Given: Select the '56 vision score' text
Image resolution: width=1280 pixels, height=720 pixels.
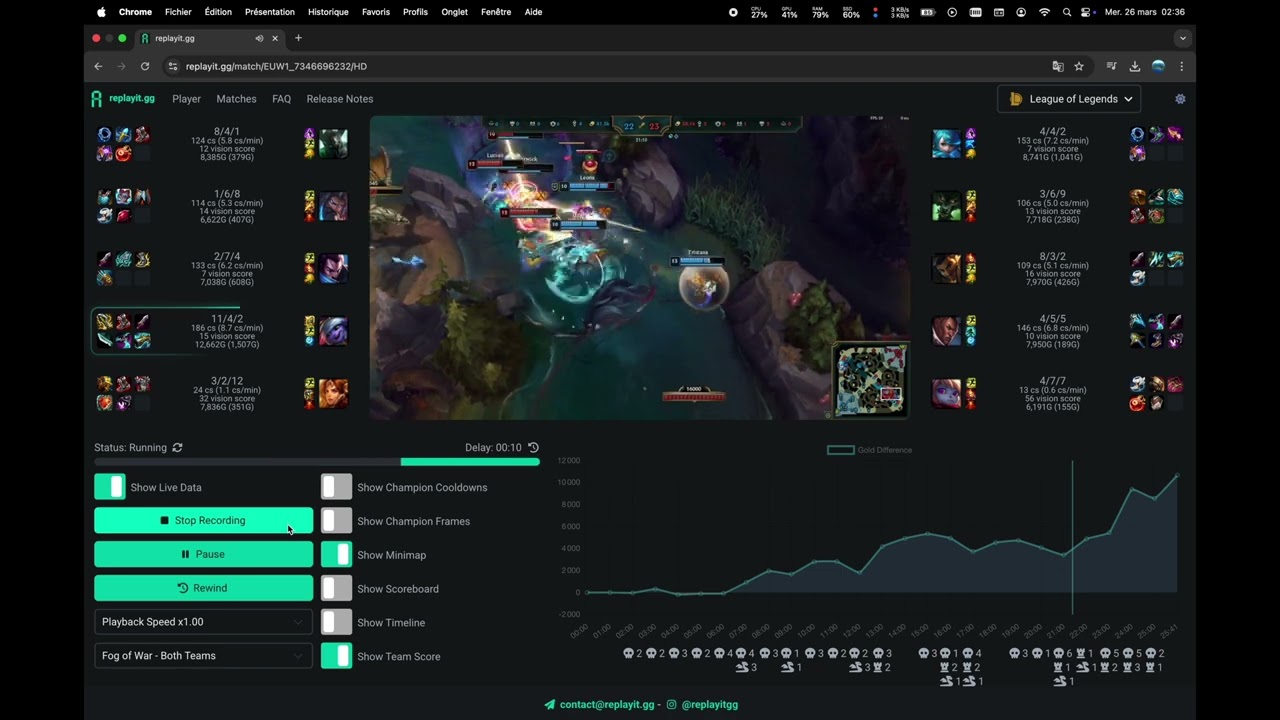Looking at the screenshot, I should [1052, 399].
